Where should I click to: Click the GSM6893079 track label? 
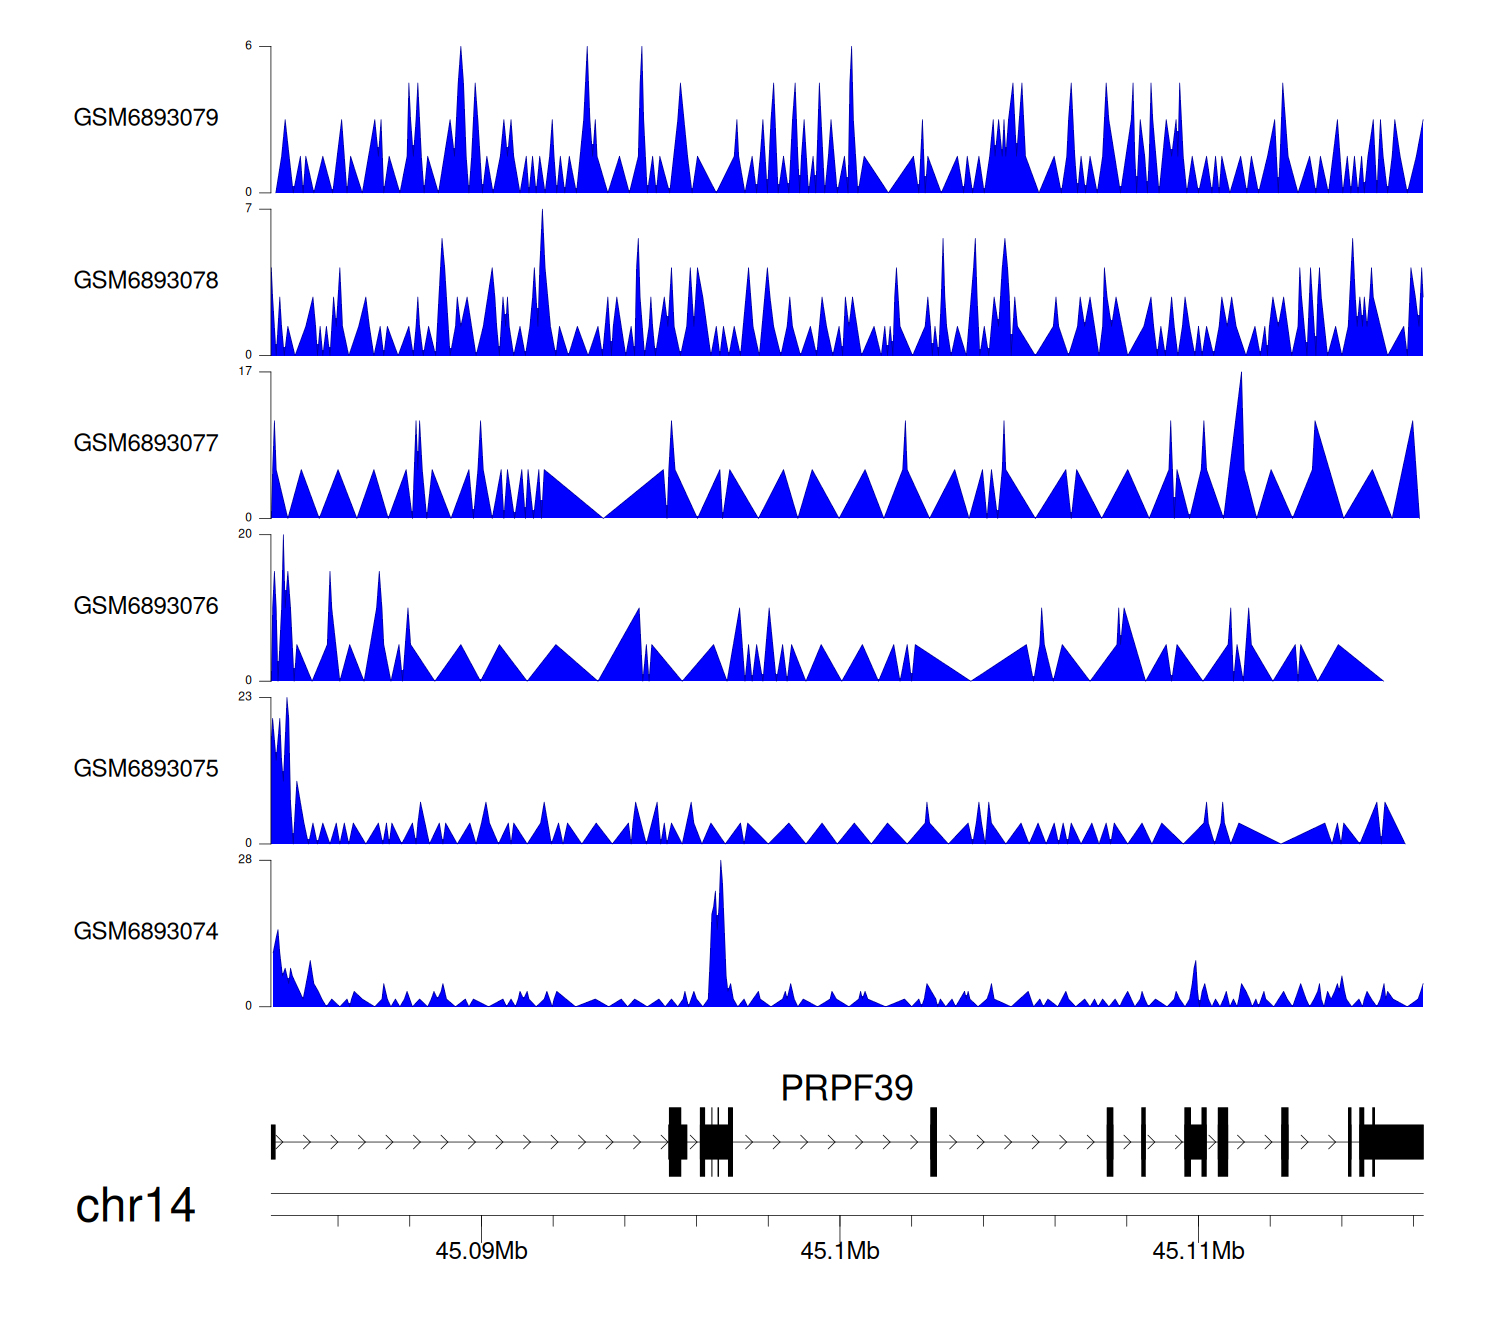pyautogui.click(x=146, y=118)
